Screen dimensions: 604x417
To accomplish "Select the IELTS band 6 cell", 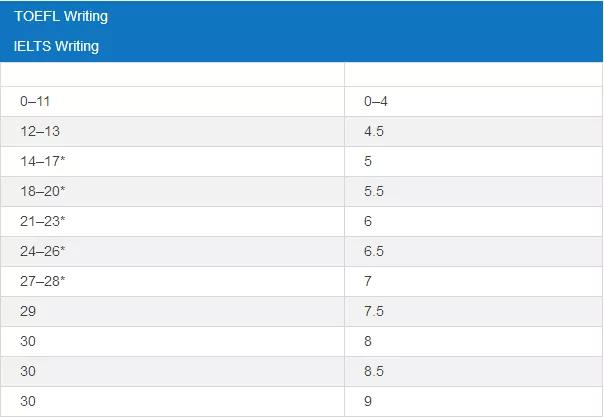I will click(368, 221).
